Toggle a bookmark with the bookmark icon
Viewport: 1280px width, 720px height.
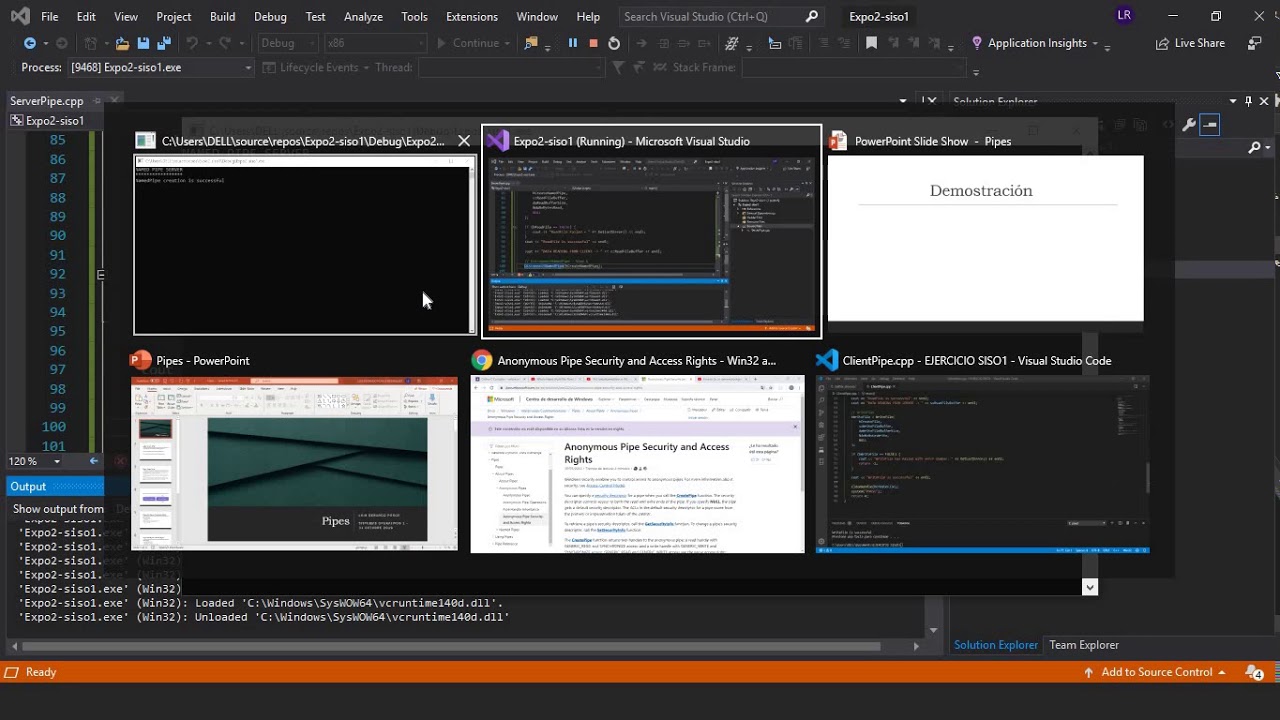coord(871,43)
